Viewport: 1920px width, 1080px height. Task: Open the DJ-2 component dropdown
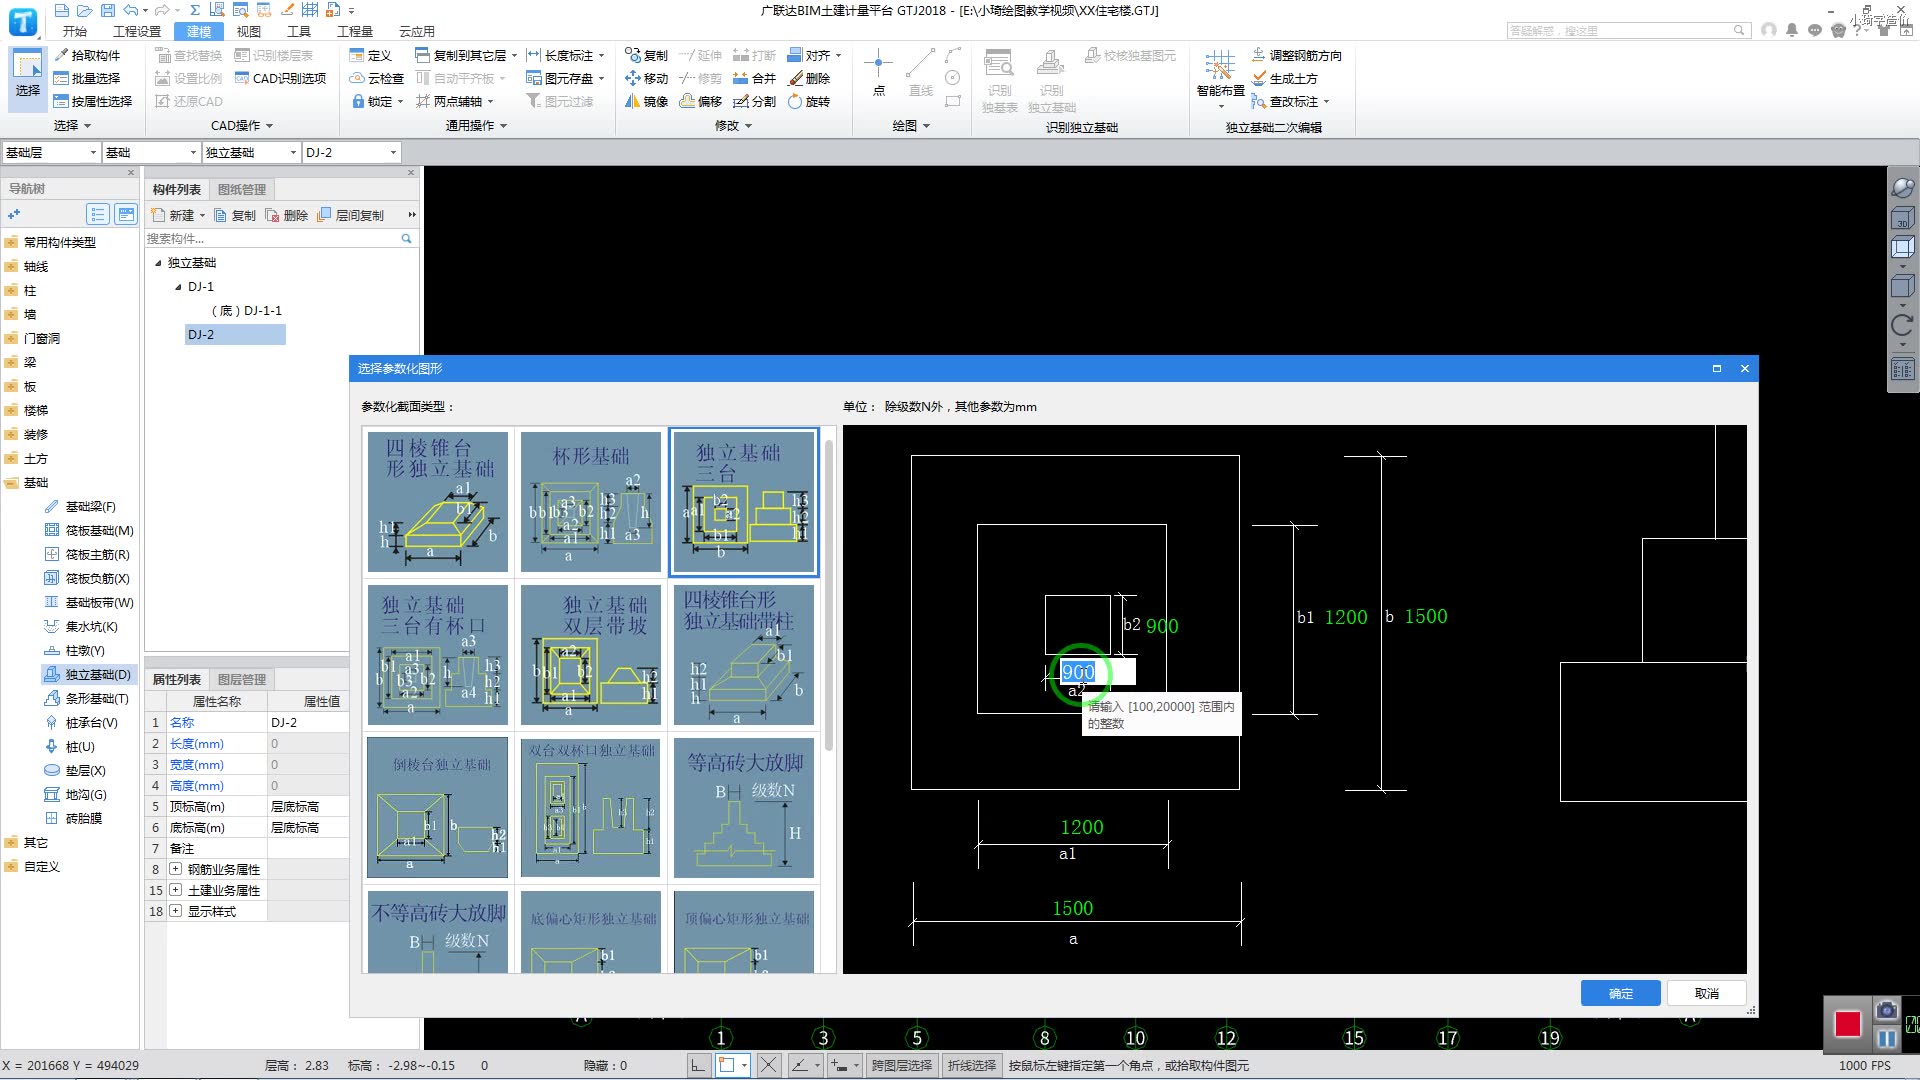click(393, 153)
